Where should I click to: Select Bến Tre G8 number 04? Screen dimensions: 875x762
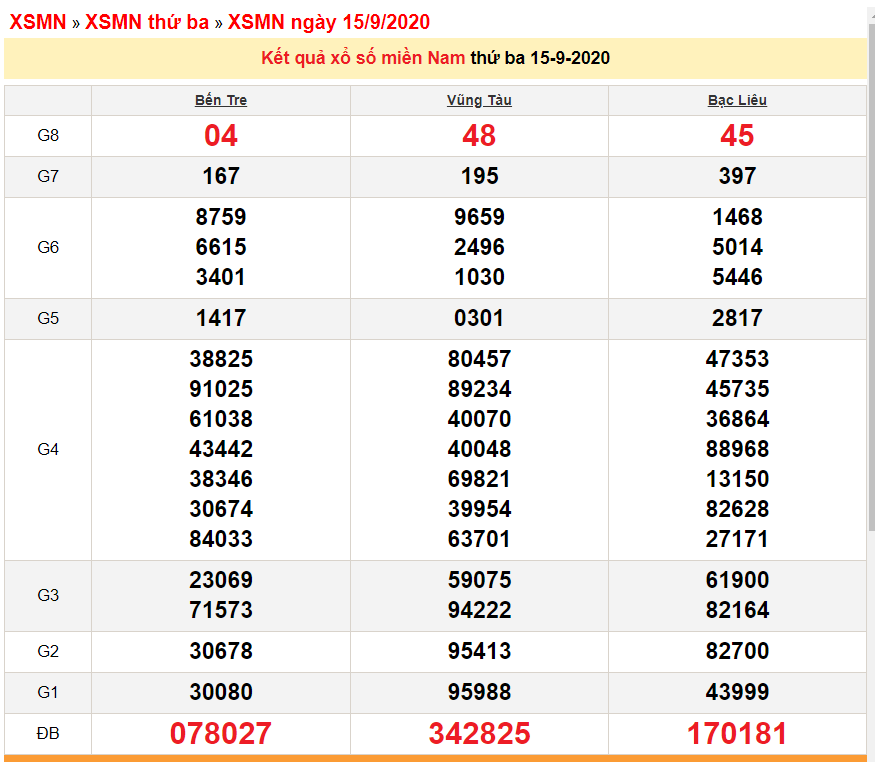pos(220,136)
